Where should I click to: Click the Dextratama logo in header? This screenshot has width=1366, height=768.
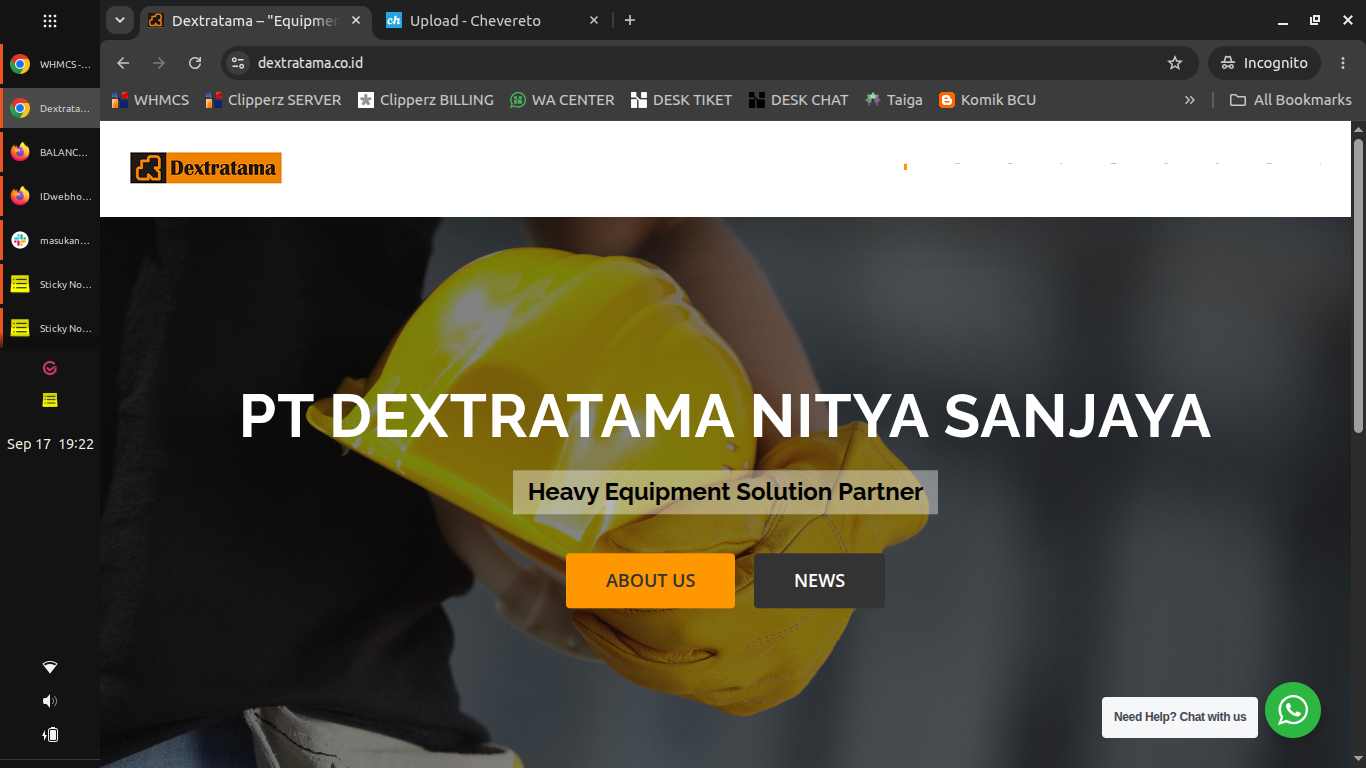click(x=206, y=168)
